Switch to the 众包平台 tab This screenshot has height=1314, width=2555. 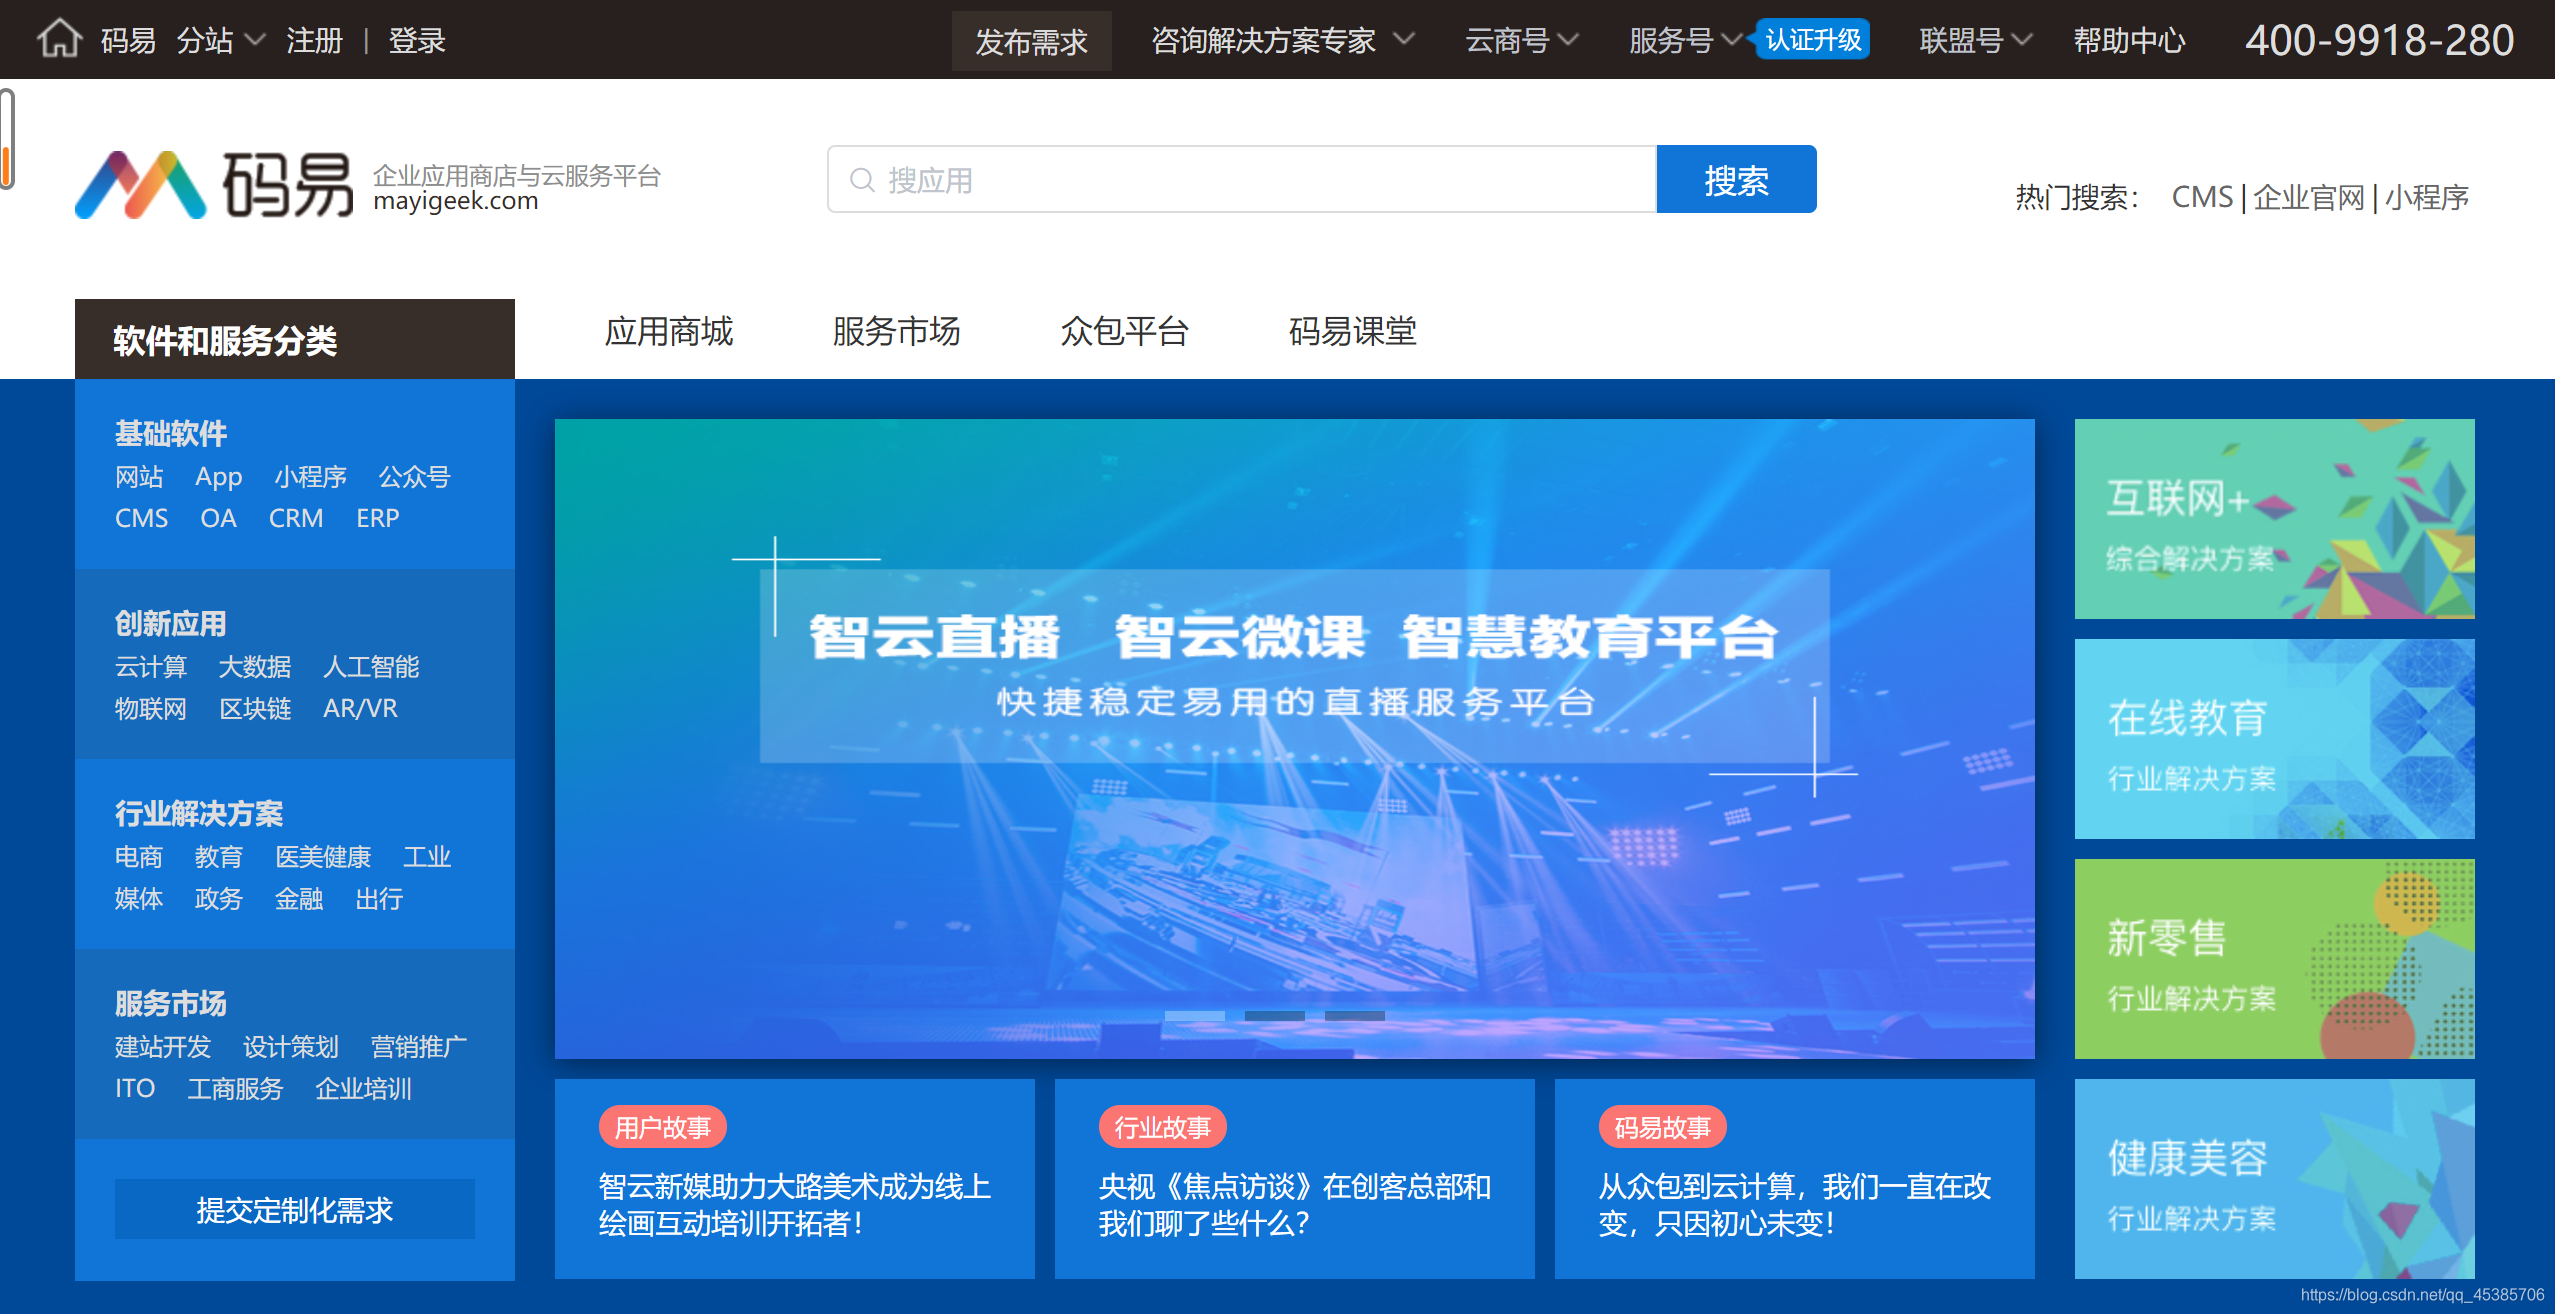(1124, 331)
